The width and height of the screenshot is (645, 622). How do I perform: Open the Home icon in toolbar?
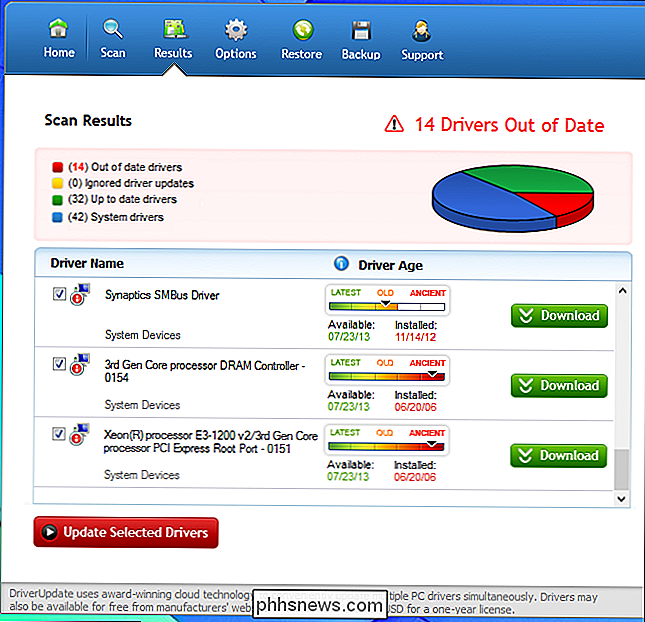tap(58, 29)
